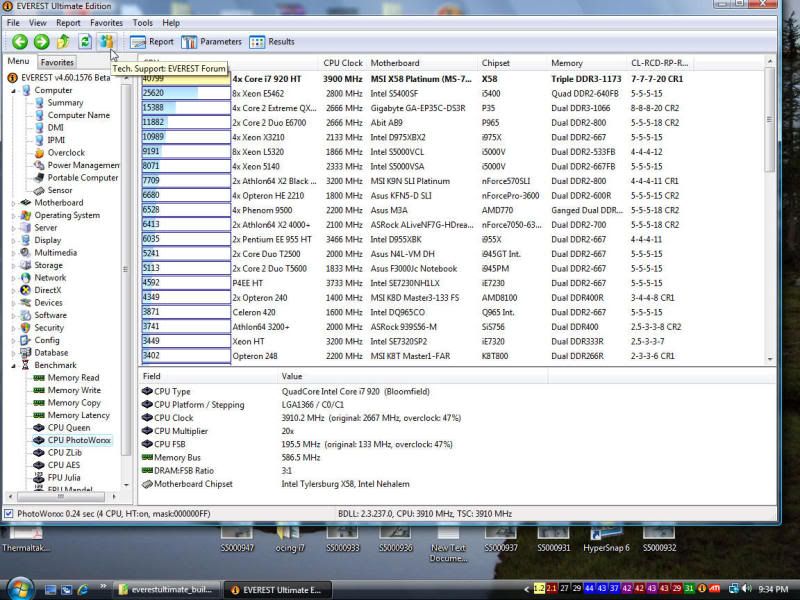Click the green Forward arrow button
The image size is (800, 600).
(x=41, y=42)
